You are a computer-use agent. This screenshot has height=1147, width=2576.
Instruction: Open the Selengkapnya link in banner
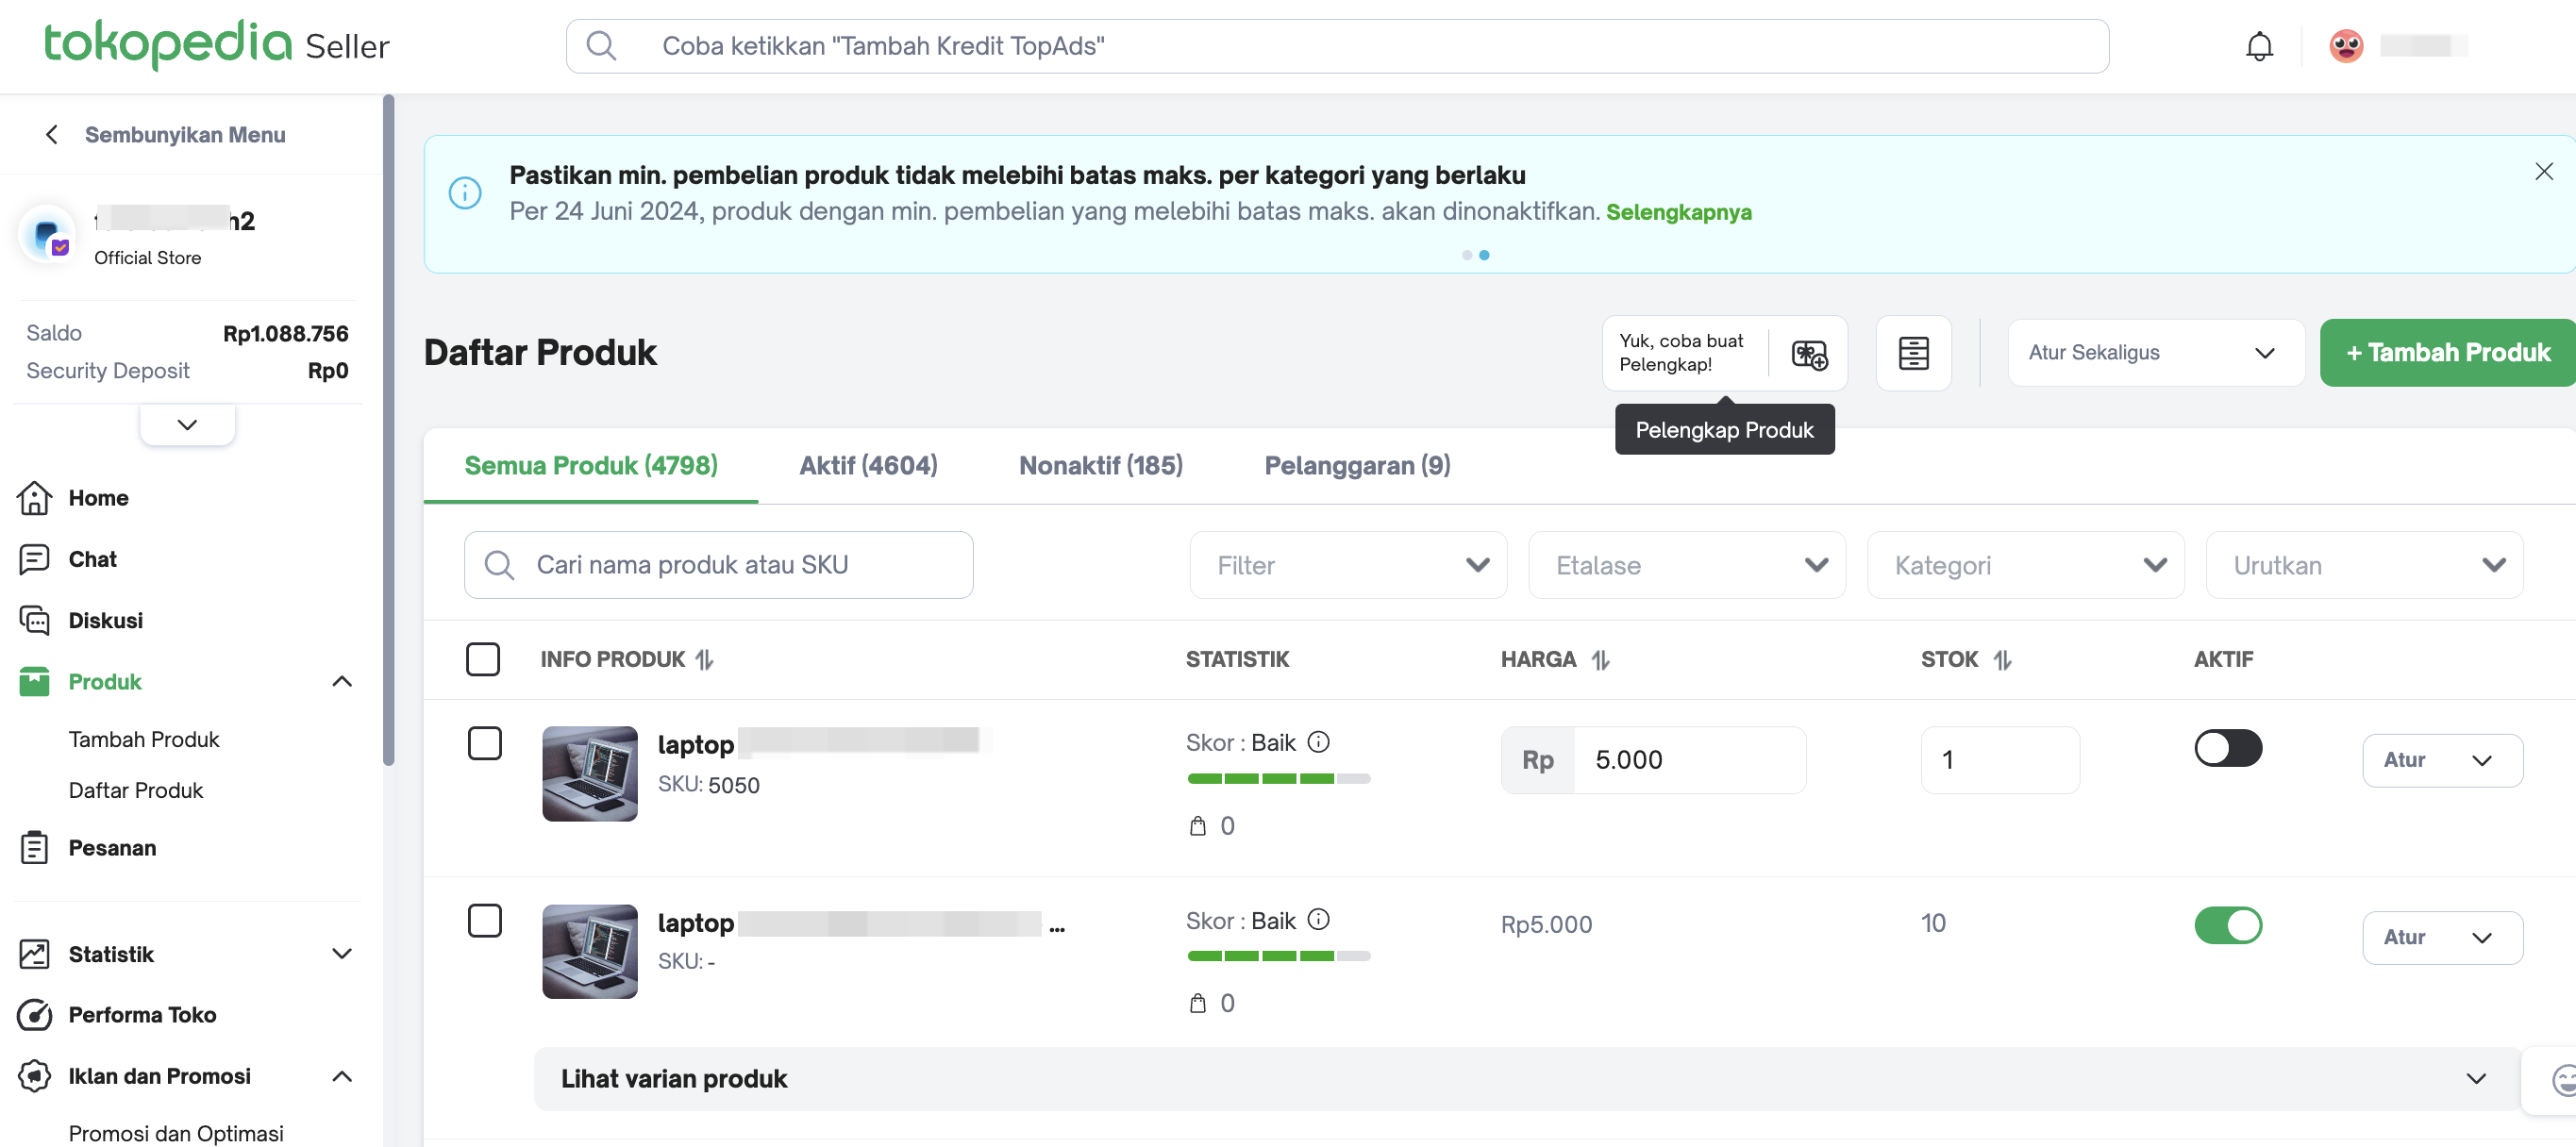pos(1678,212)
